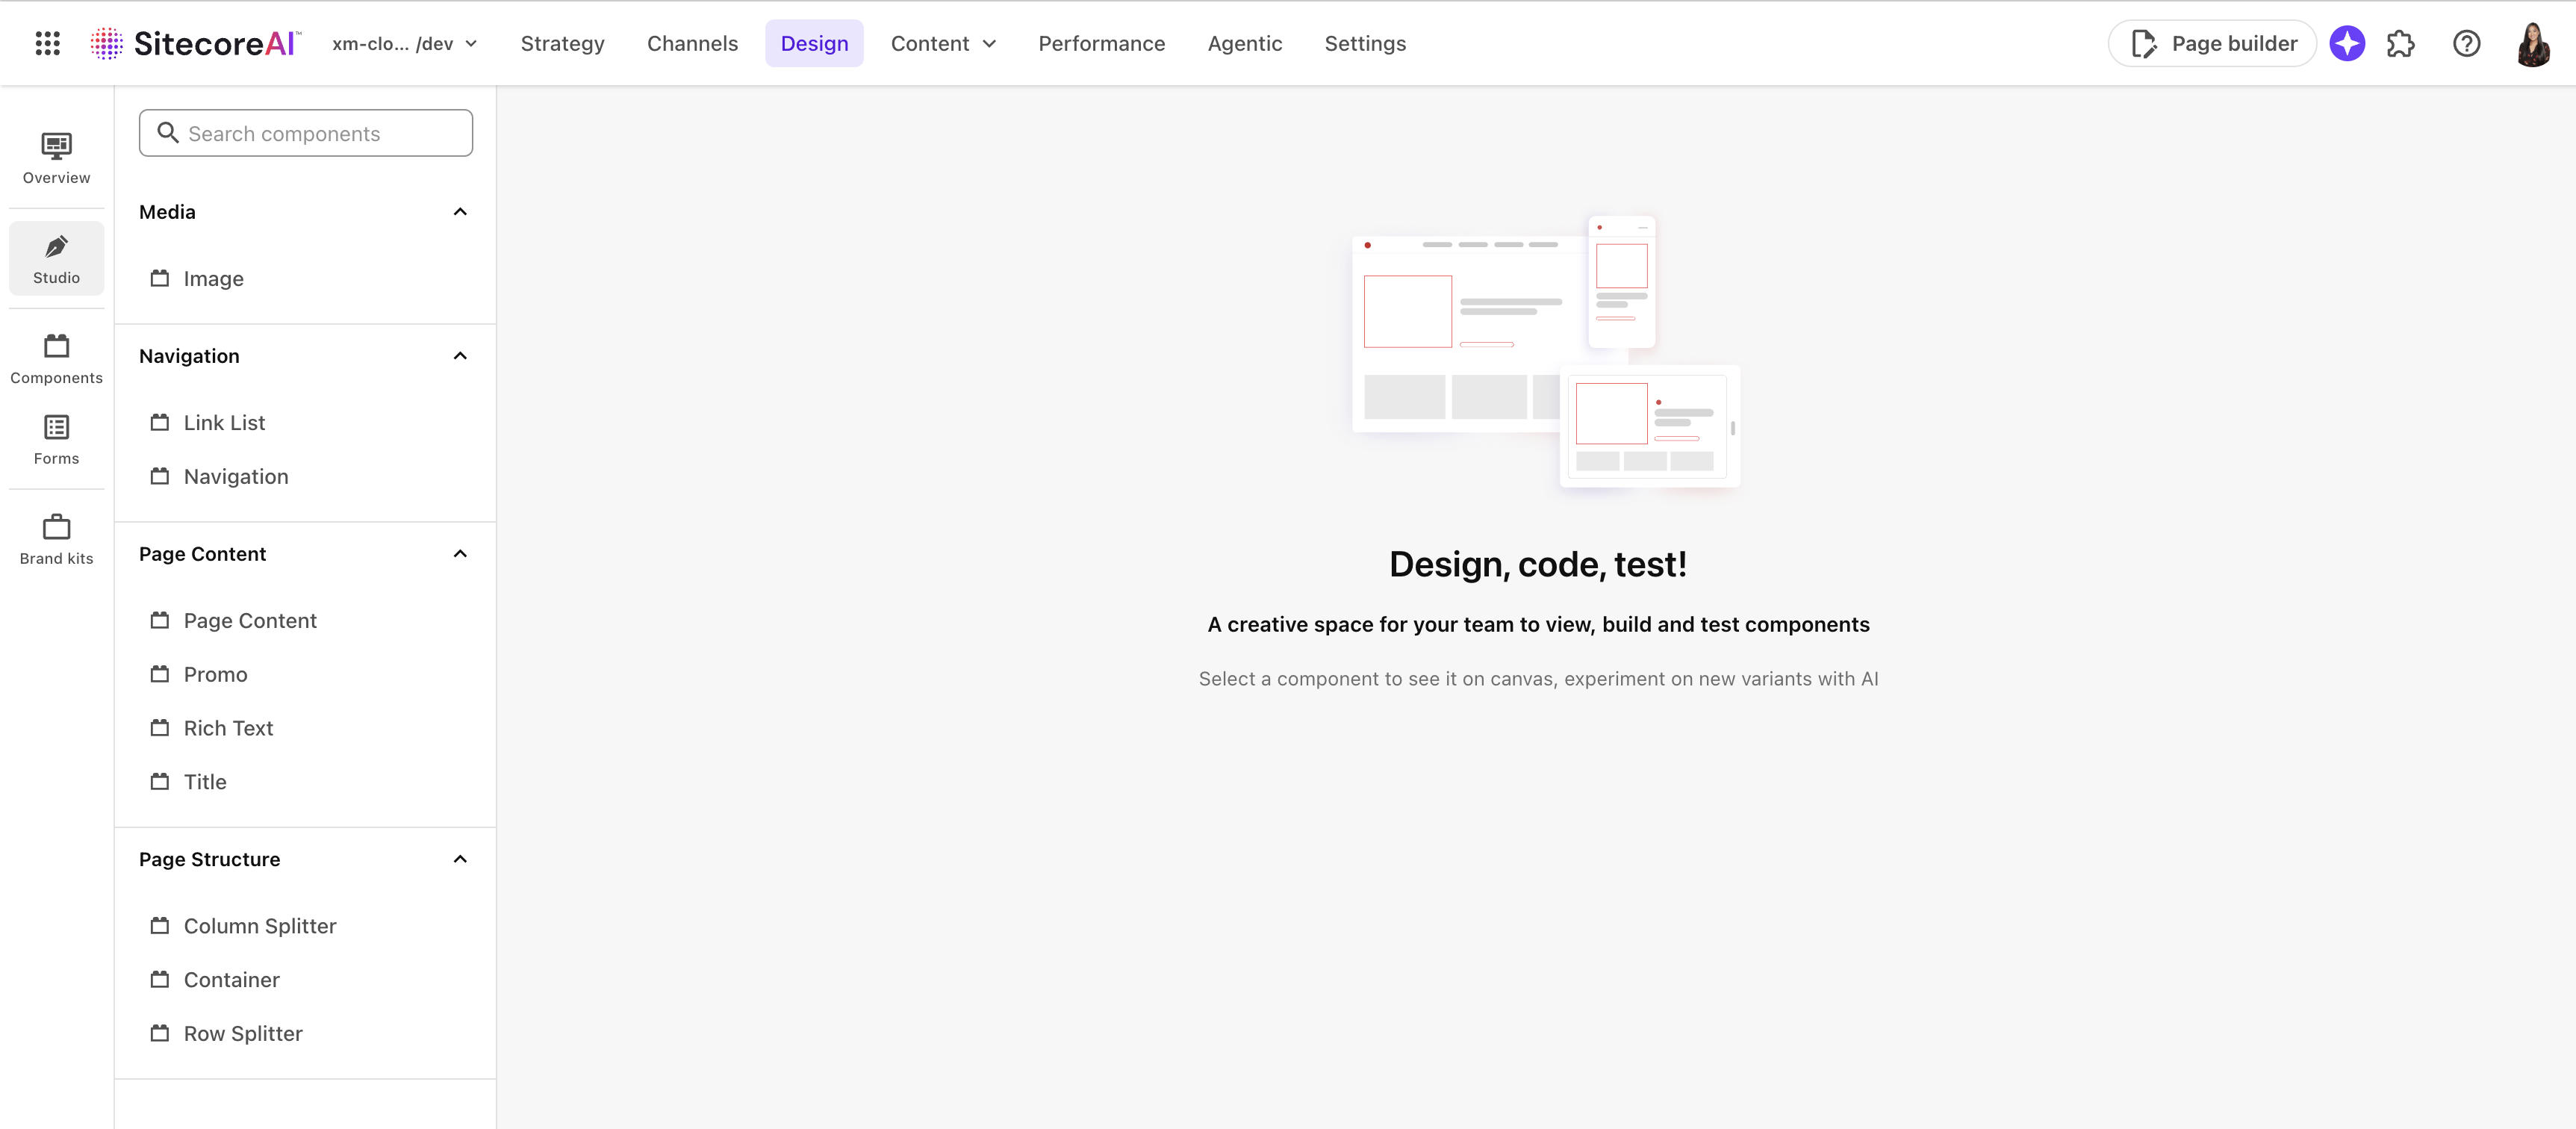Open the extensions puzzle-piece icon
The image size is (2576, 1129).
pyautogui.click(x=2401, y=43)
